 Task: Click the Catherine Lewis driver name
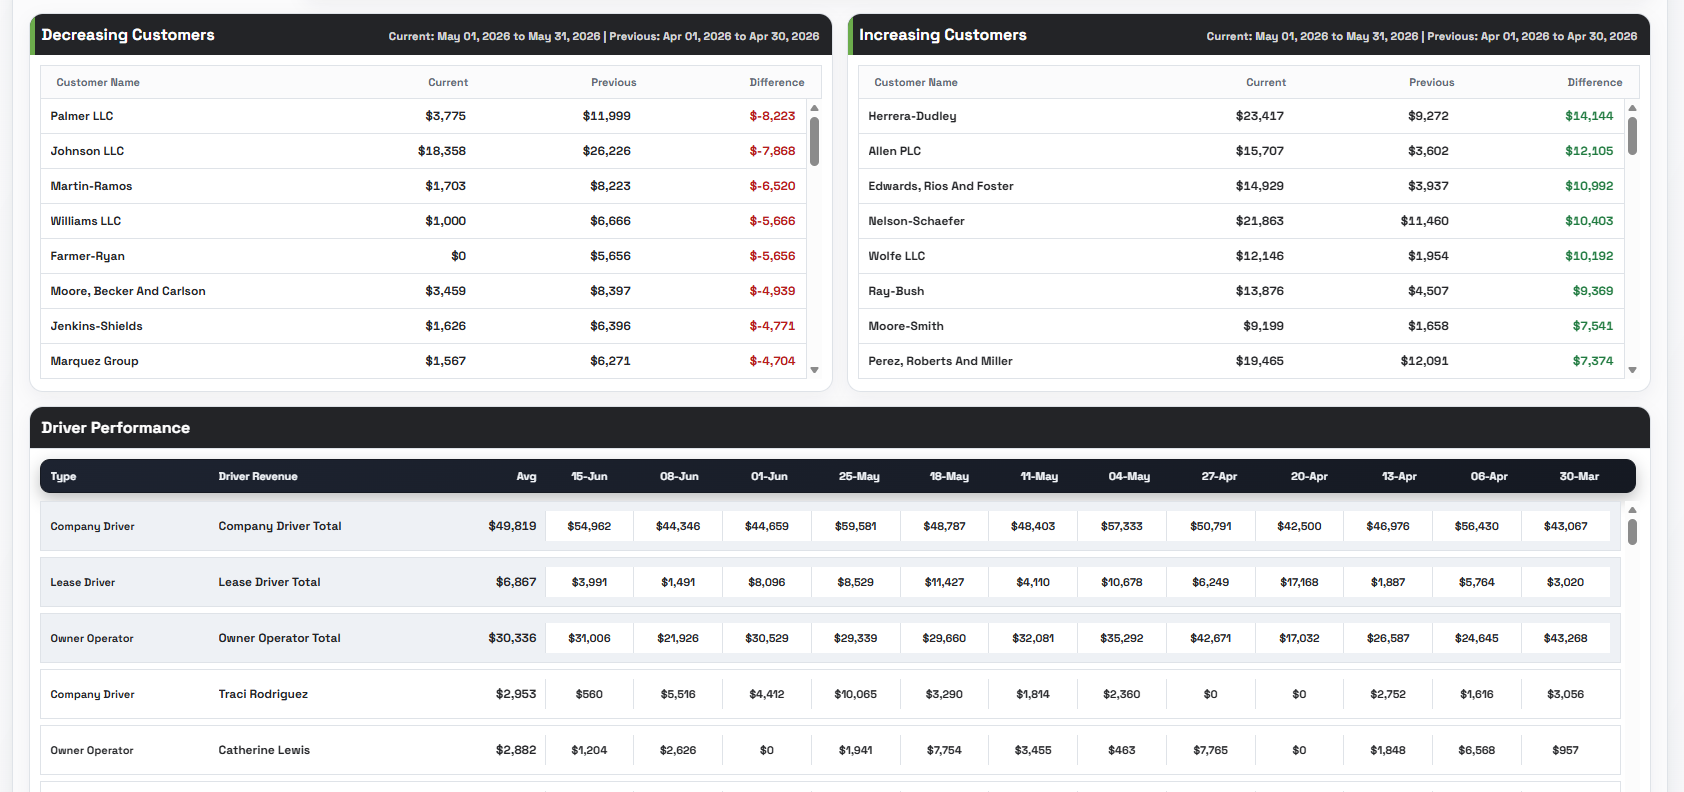pos(264,750)
